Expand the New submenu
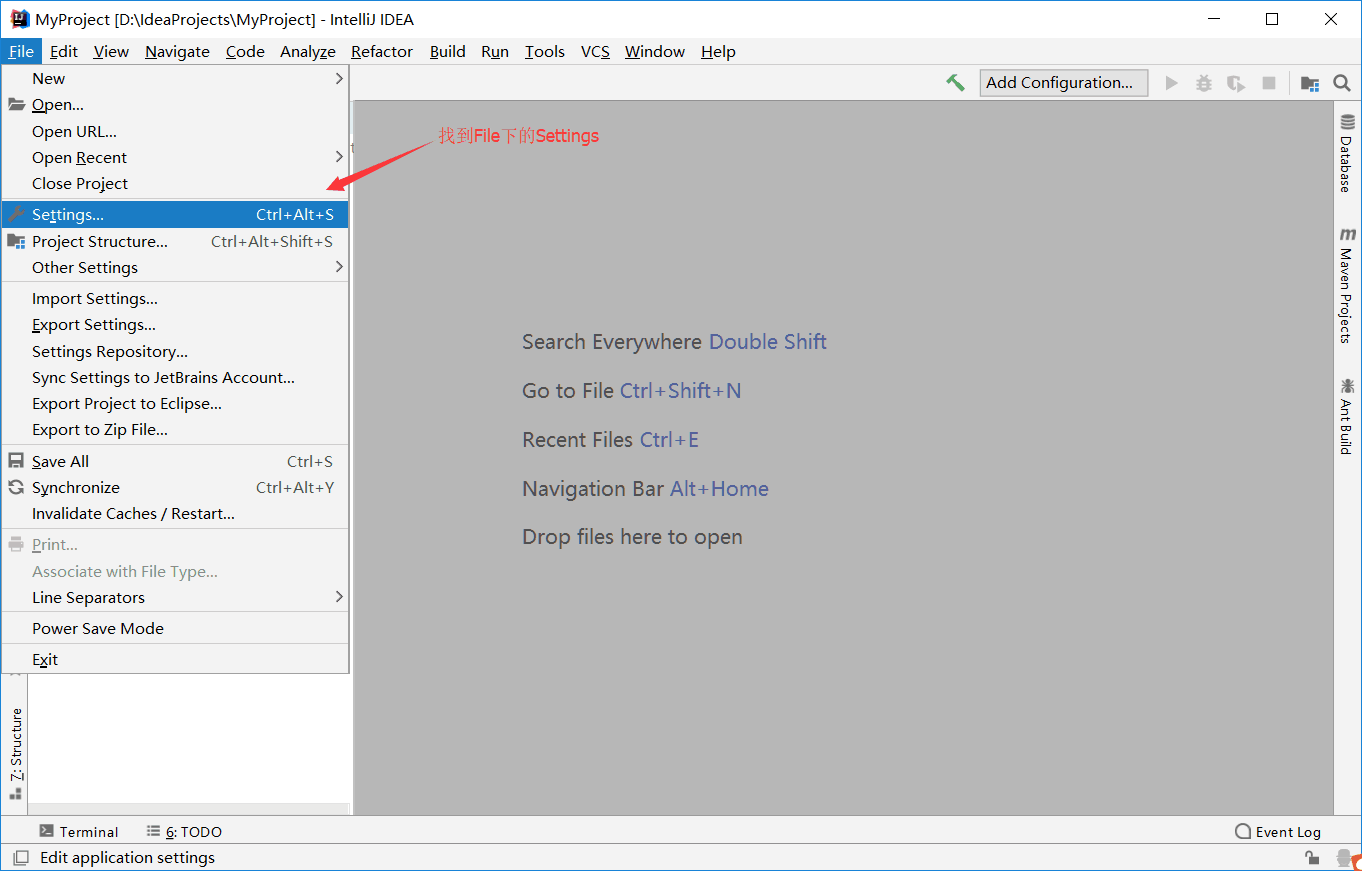1362x871 pixels. coord(175,79)
